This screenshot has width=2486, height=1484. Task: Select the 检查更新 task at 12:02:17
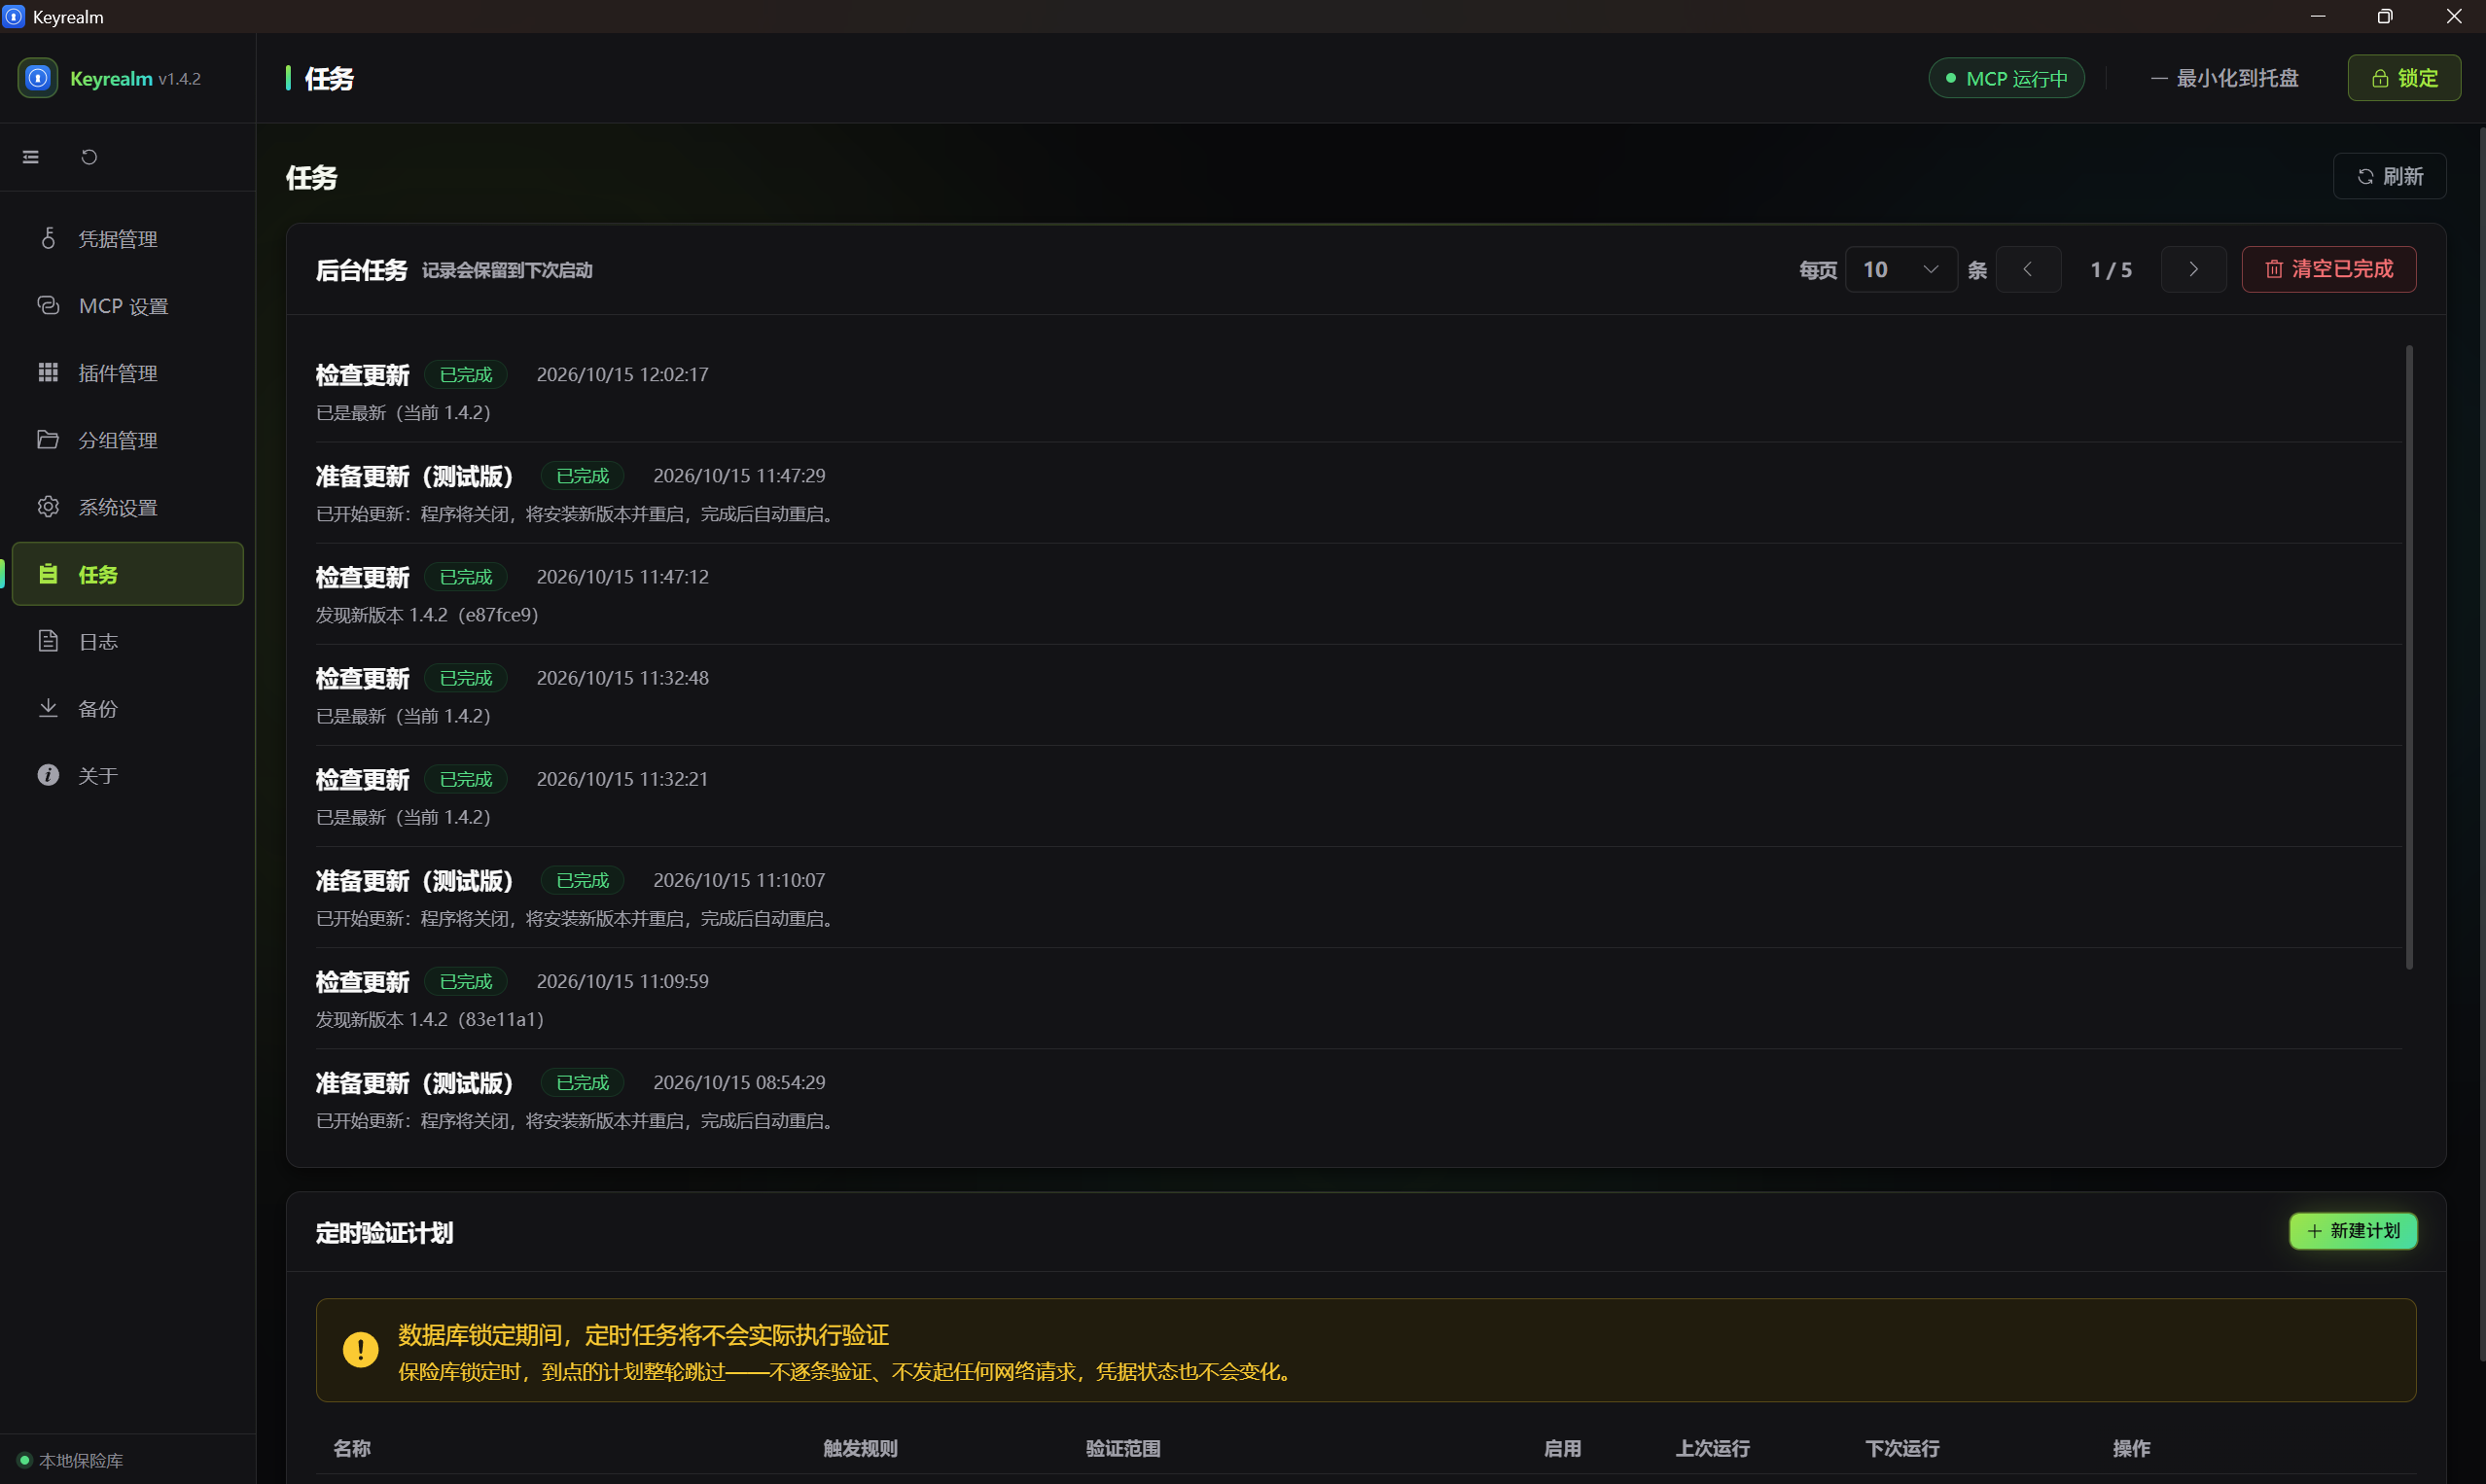[x=1359, y=392]
